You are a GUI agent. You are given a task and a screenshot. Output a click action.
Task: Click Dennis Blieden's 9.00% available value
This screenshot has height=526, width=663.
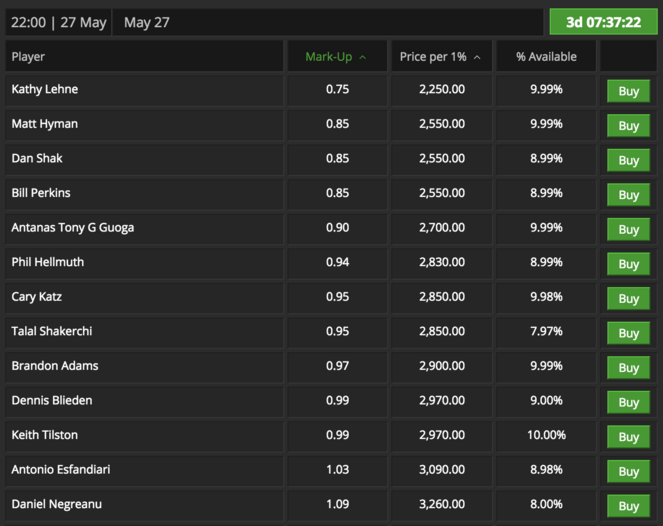point(546,400)
